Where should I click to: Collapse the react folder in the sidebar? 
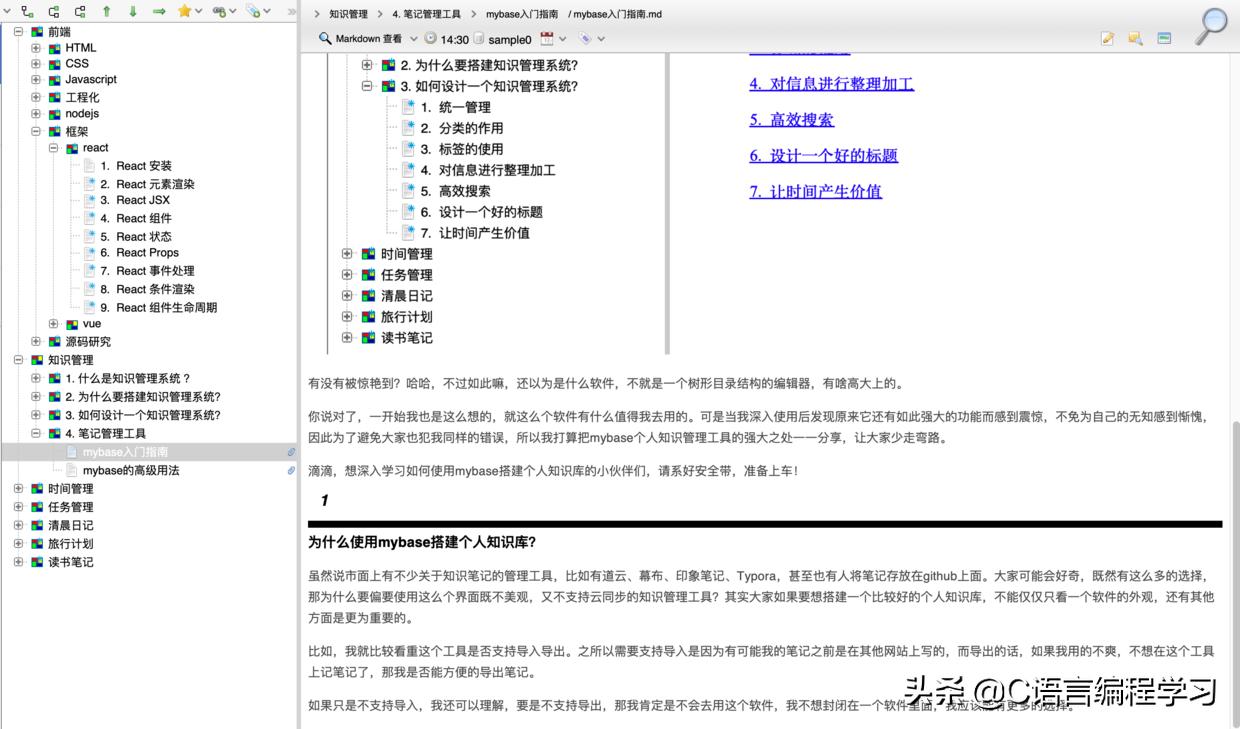point(54,147)
